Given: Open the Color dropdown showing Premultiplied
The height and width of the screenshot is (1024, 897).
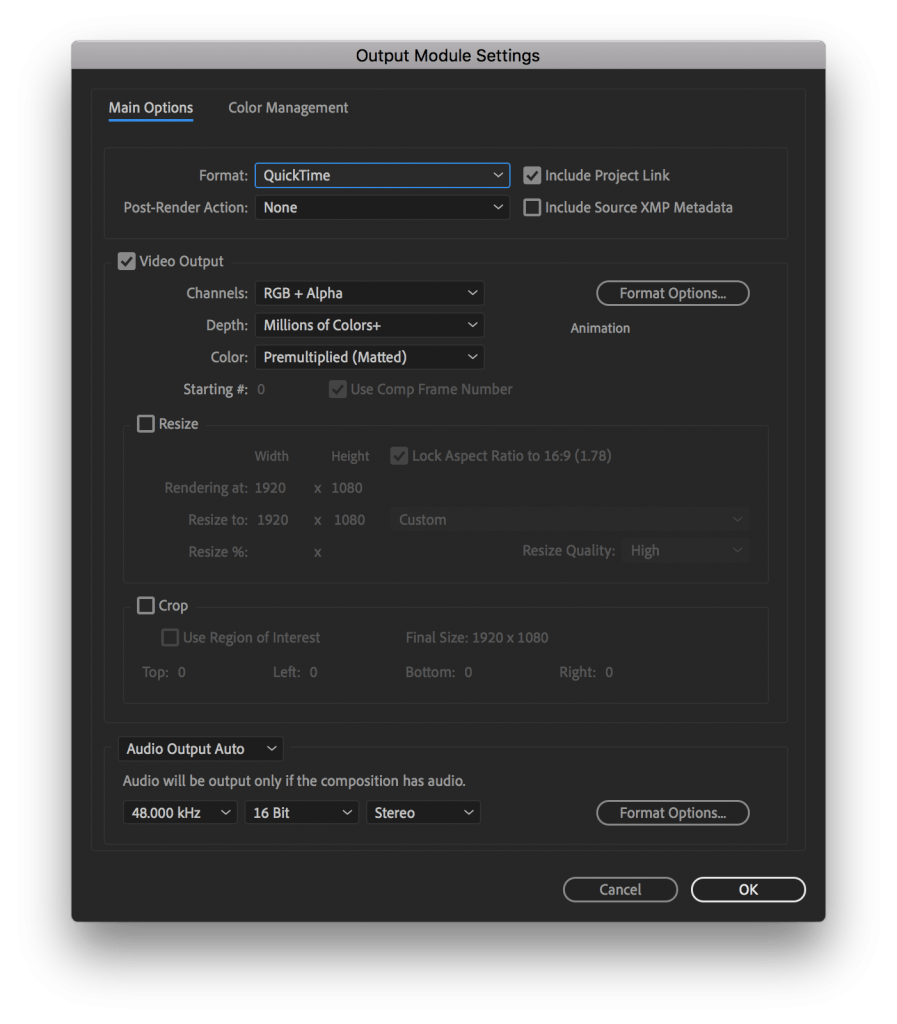Looking at the screenshot, I should point(369,357).
